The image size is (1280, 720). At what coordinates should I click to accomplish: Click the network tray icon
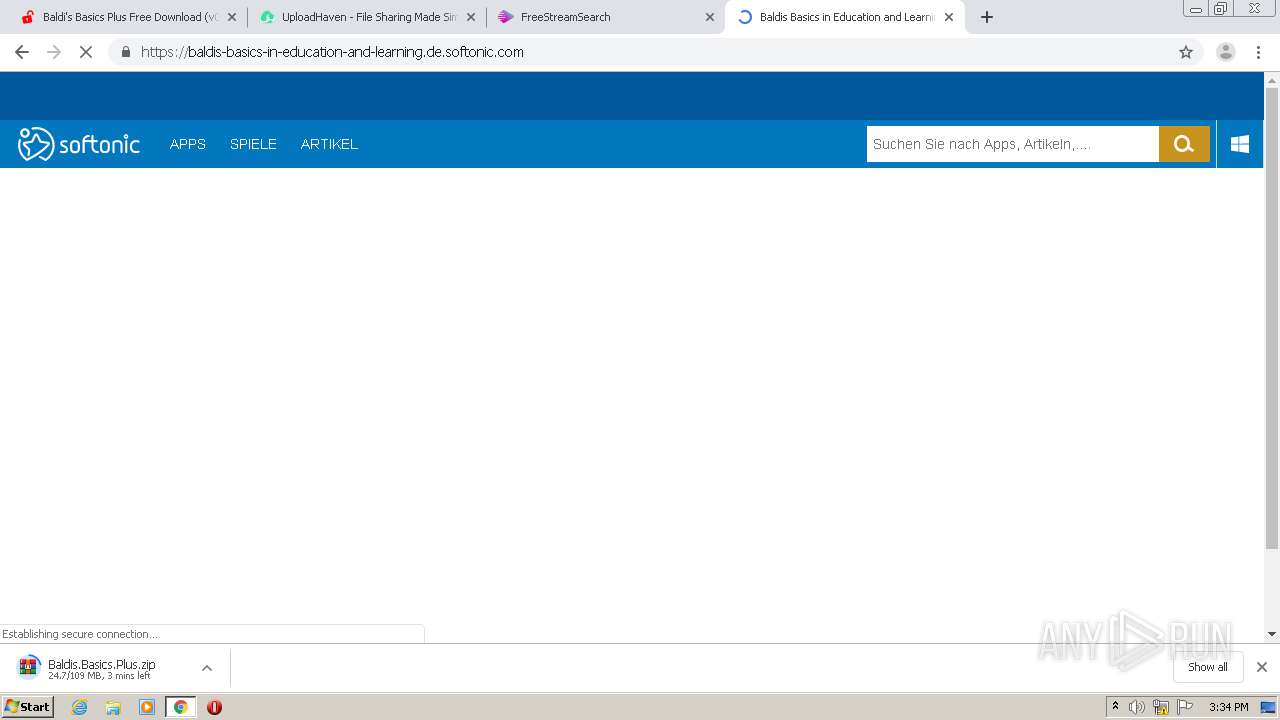(1161, 707)
